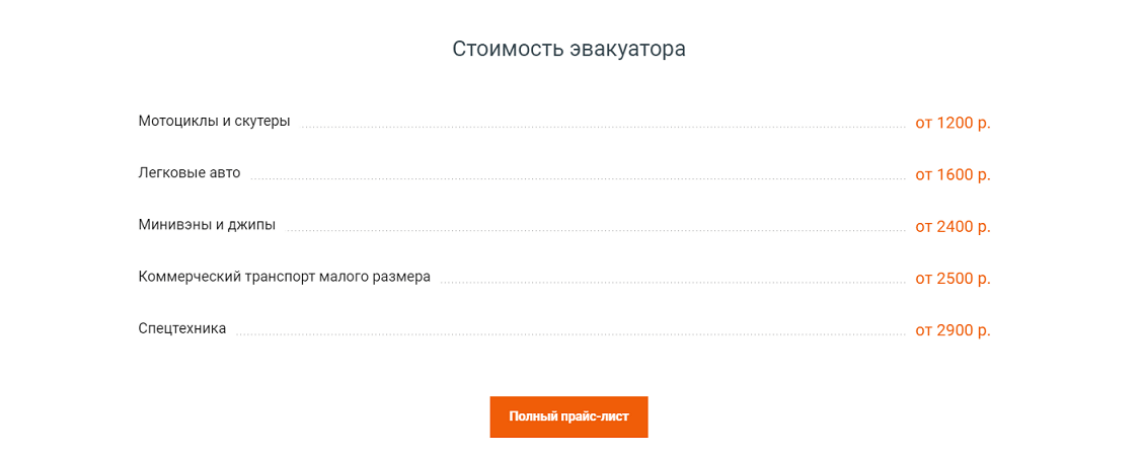The width and height of the screenshot is (1146, 471).
Task: Click dotted line in Минивэны и джипы row
Action: pyautogui.click(x=596, y=231)
